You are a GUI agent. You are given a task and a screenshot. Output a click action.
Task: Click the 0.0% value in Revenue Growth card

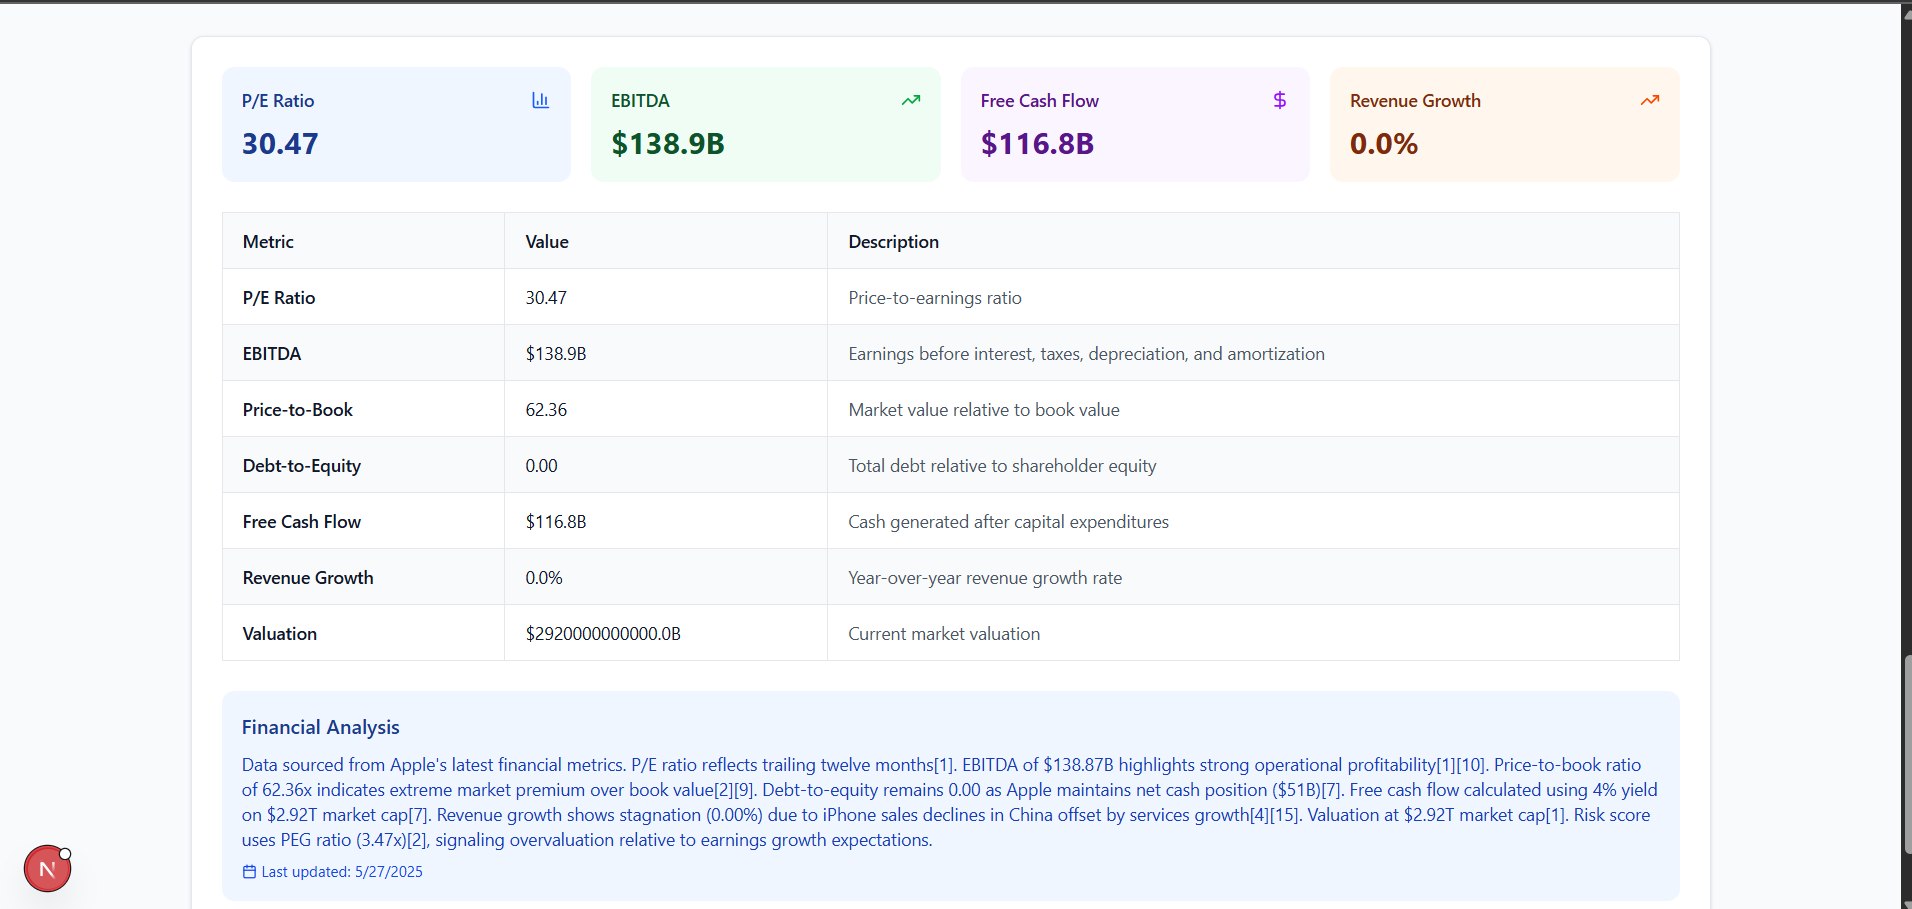tap(1383, 144)
